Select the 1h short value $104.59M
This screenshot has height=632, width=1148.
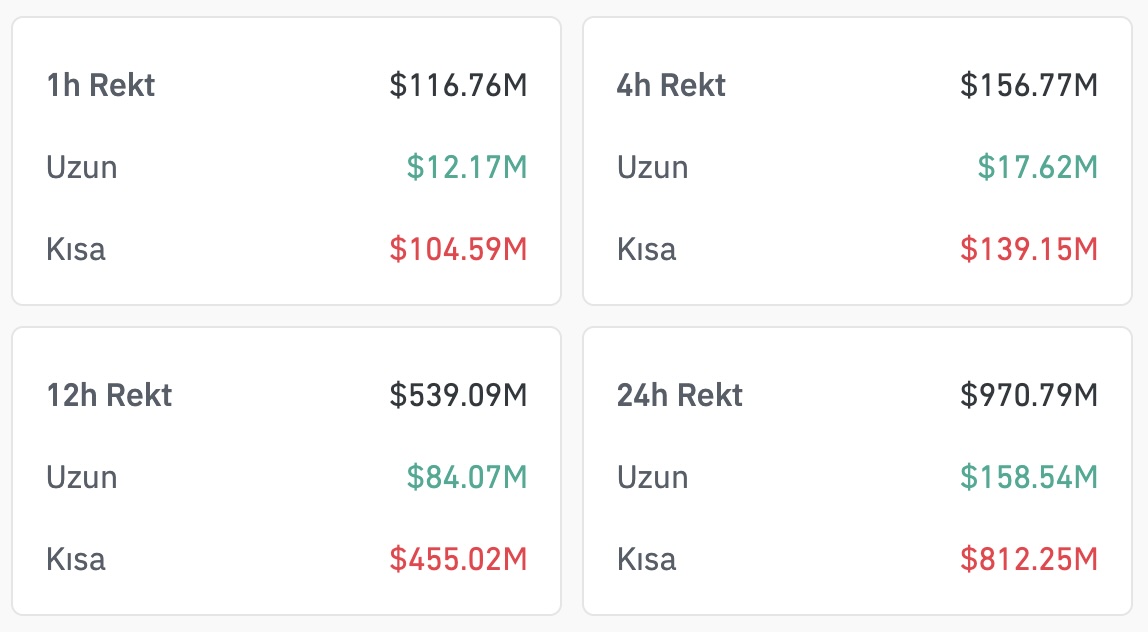click(458, 249)
